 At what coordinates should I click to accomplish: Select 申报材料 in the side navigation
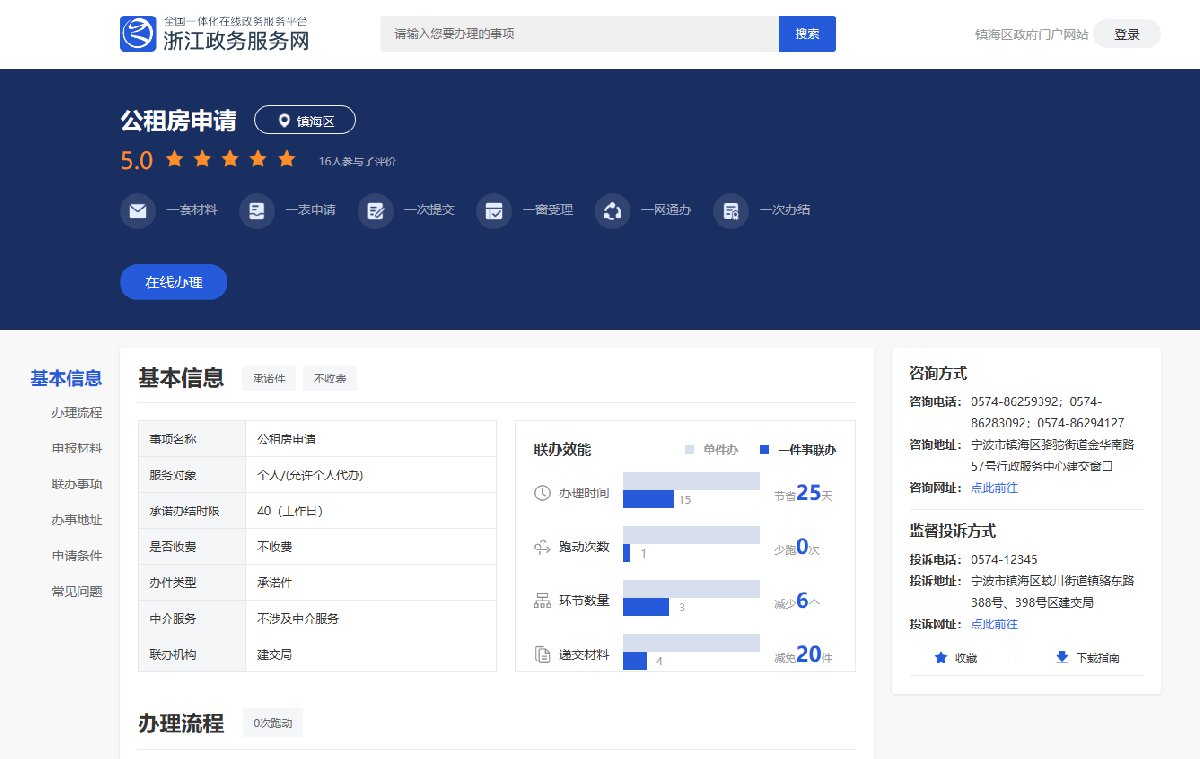click(77, 448)
